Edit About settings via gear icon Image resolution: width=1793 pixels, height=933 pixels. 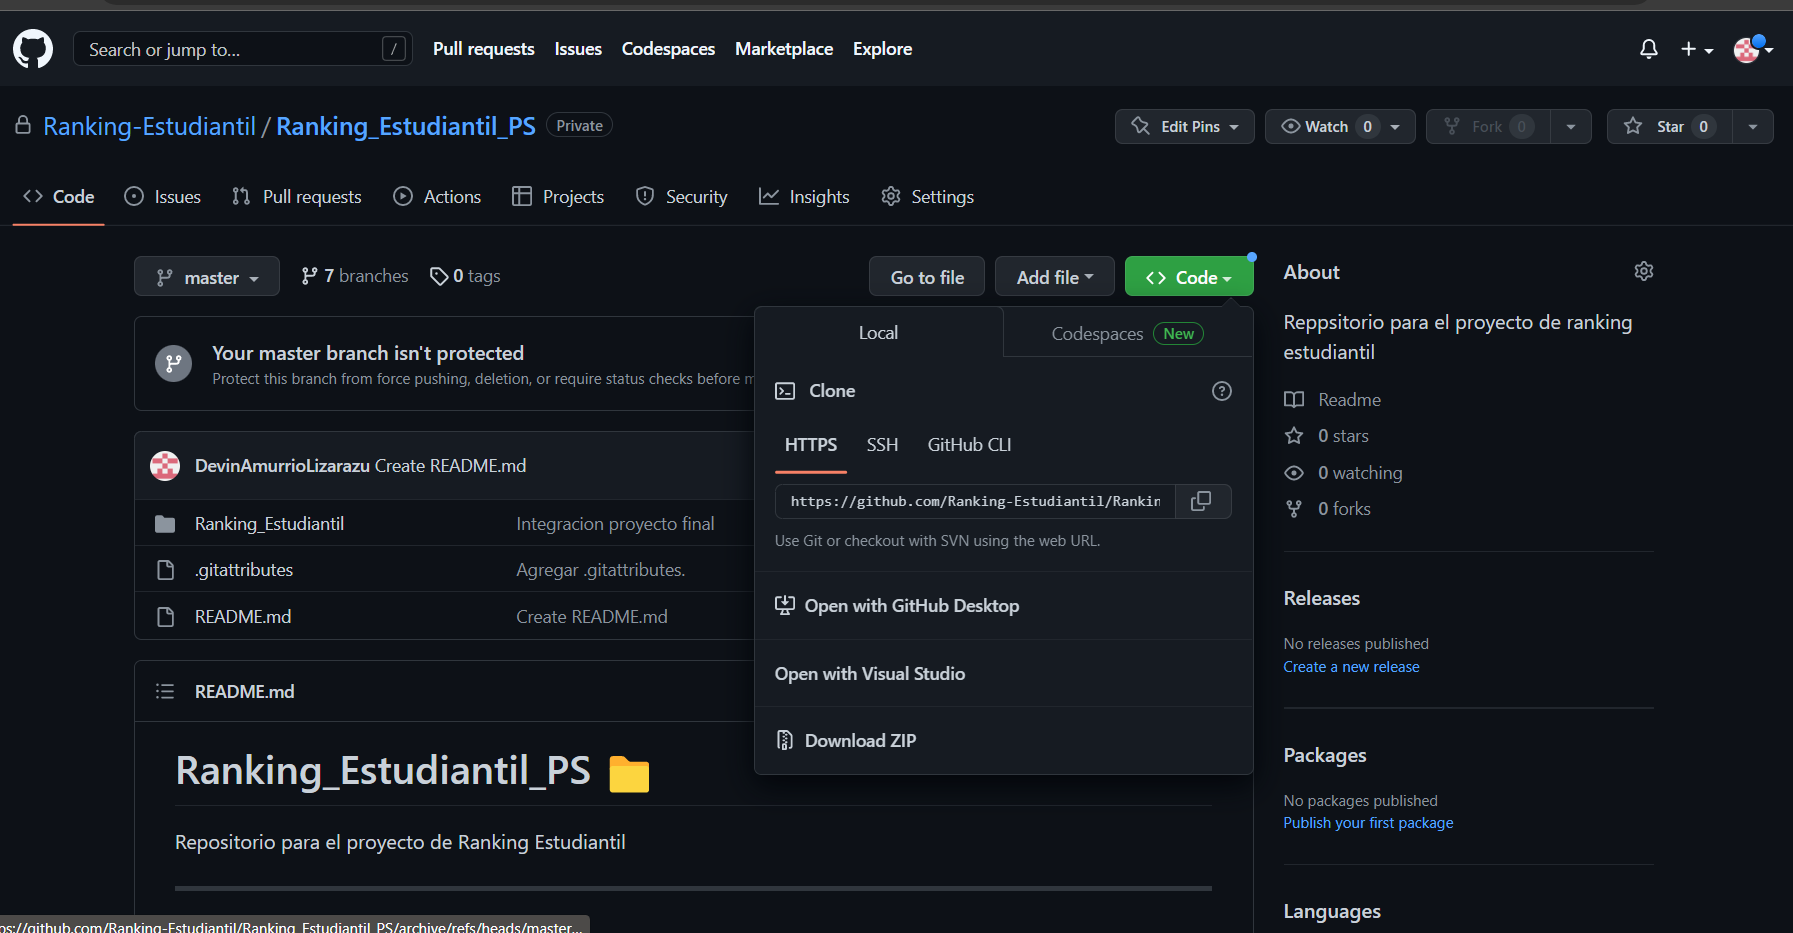pyautogui.click(x=1644, y=271)
